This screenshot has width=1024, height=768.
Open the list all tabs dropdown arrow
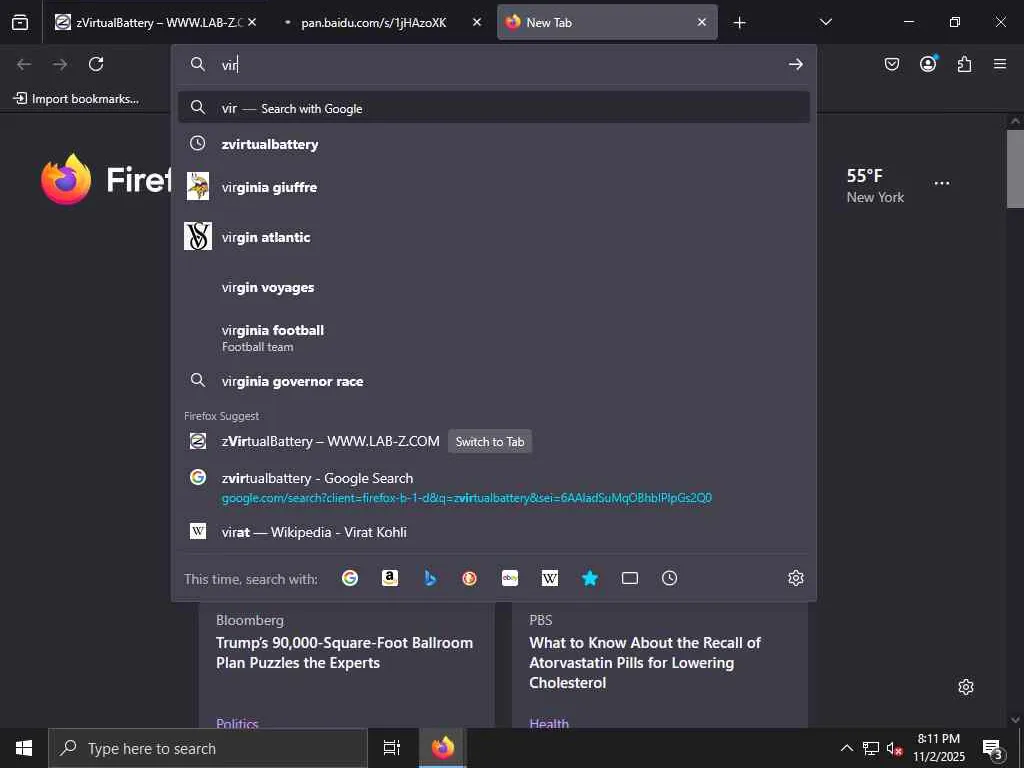[x=826, y=22]
